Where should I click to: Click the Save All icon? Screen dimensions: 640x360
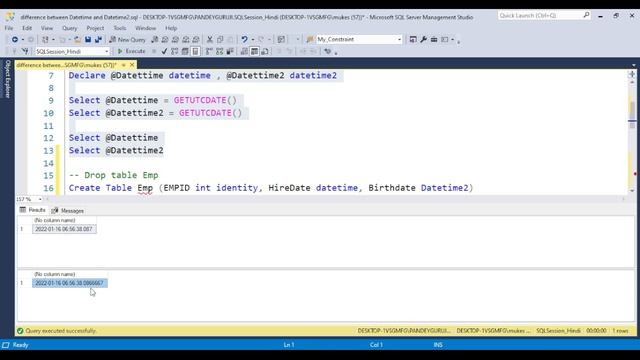click(98, 40)
